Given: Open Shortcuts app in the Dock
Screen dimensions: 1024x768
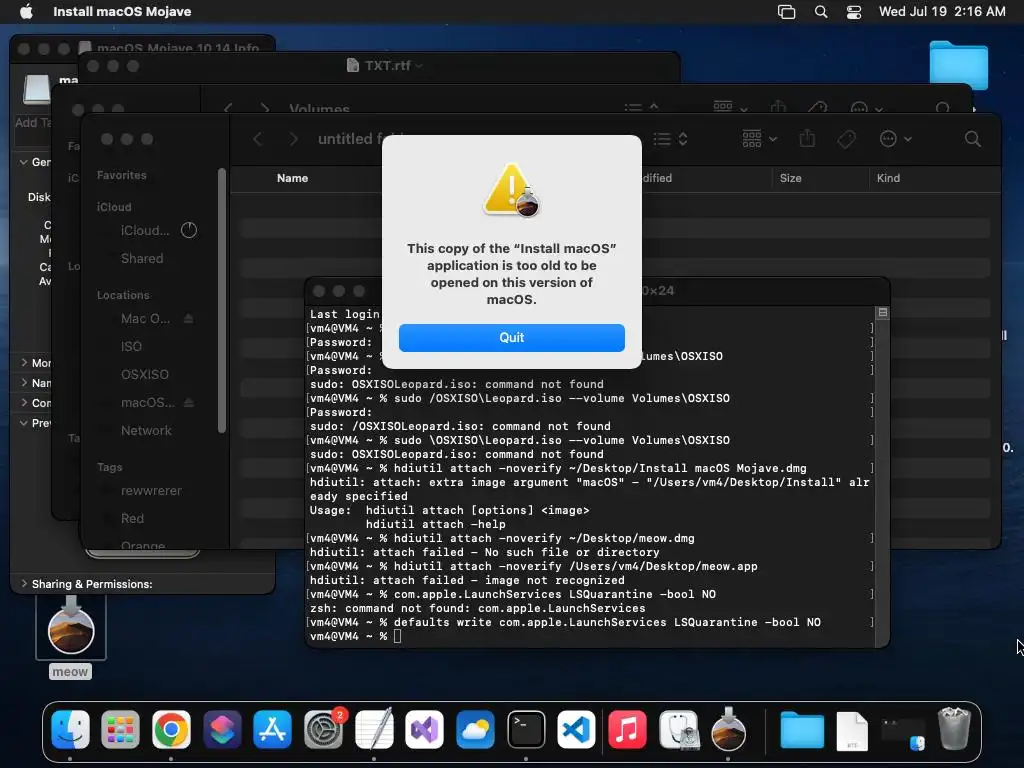Looking at the screenshot, I should point(222,729).
